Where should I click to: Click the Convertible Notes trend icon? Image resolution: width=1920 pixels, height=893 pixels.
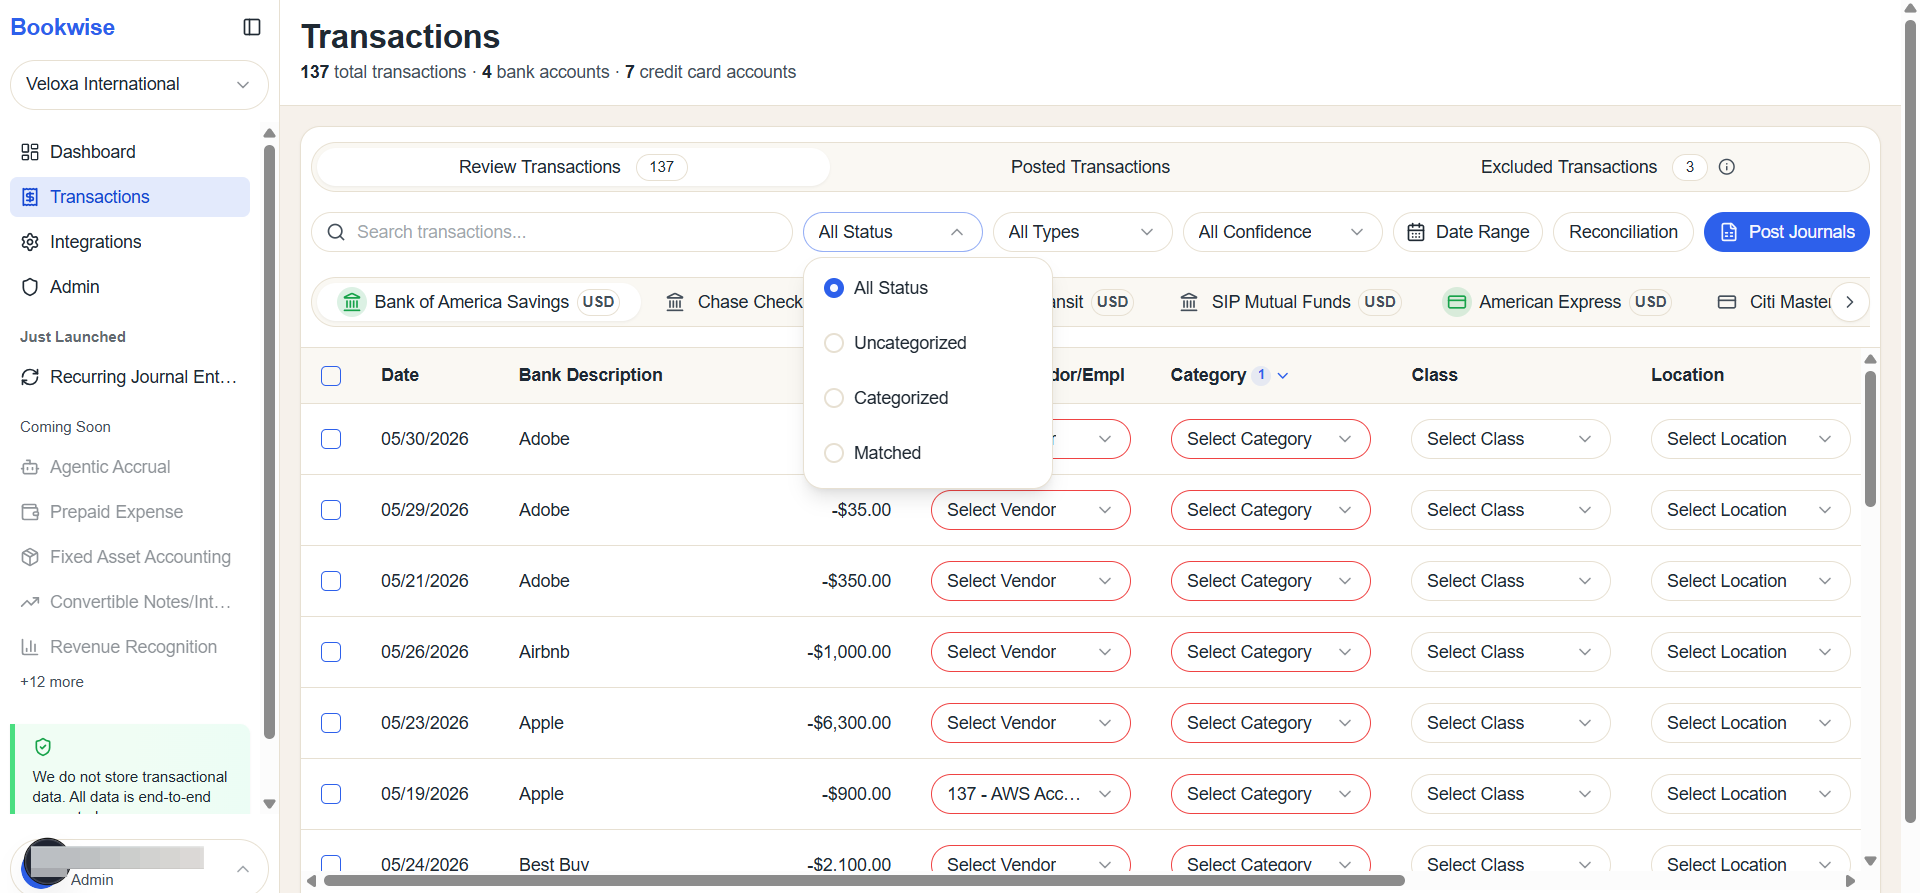30,602
